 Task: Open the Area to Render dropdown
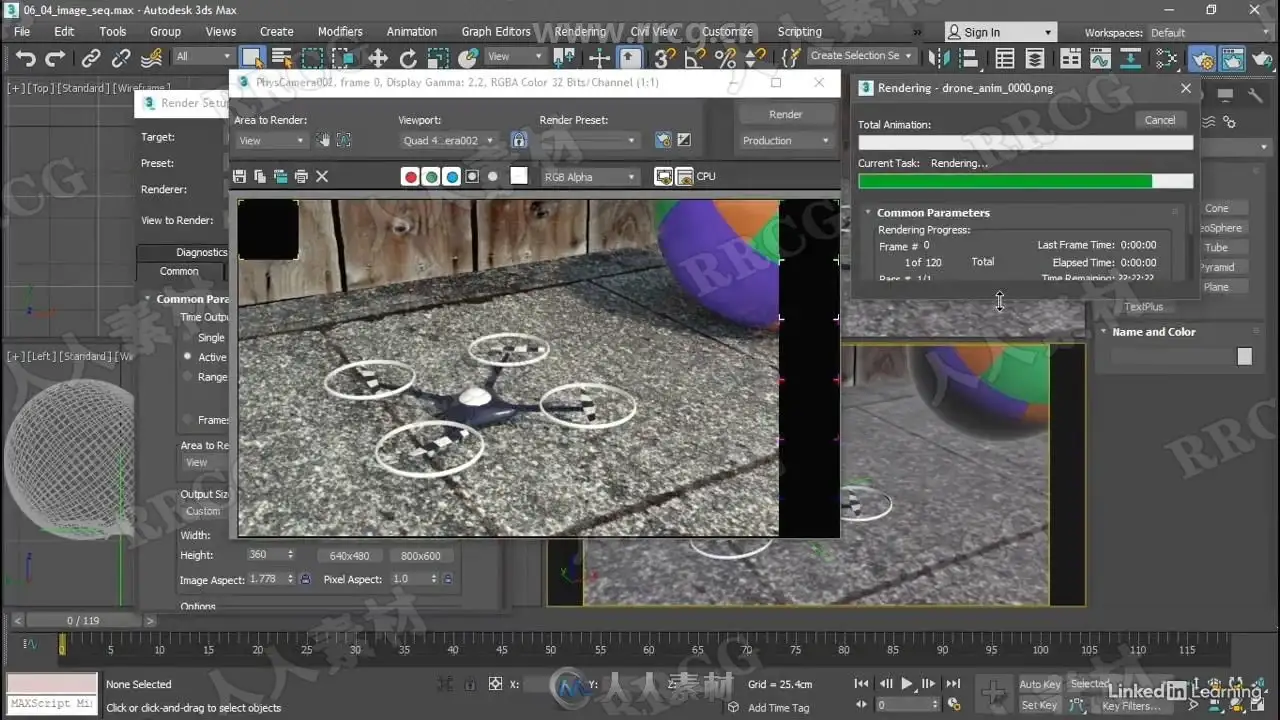(271, 141)
